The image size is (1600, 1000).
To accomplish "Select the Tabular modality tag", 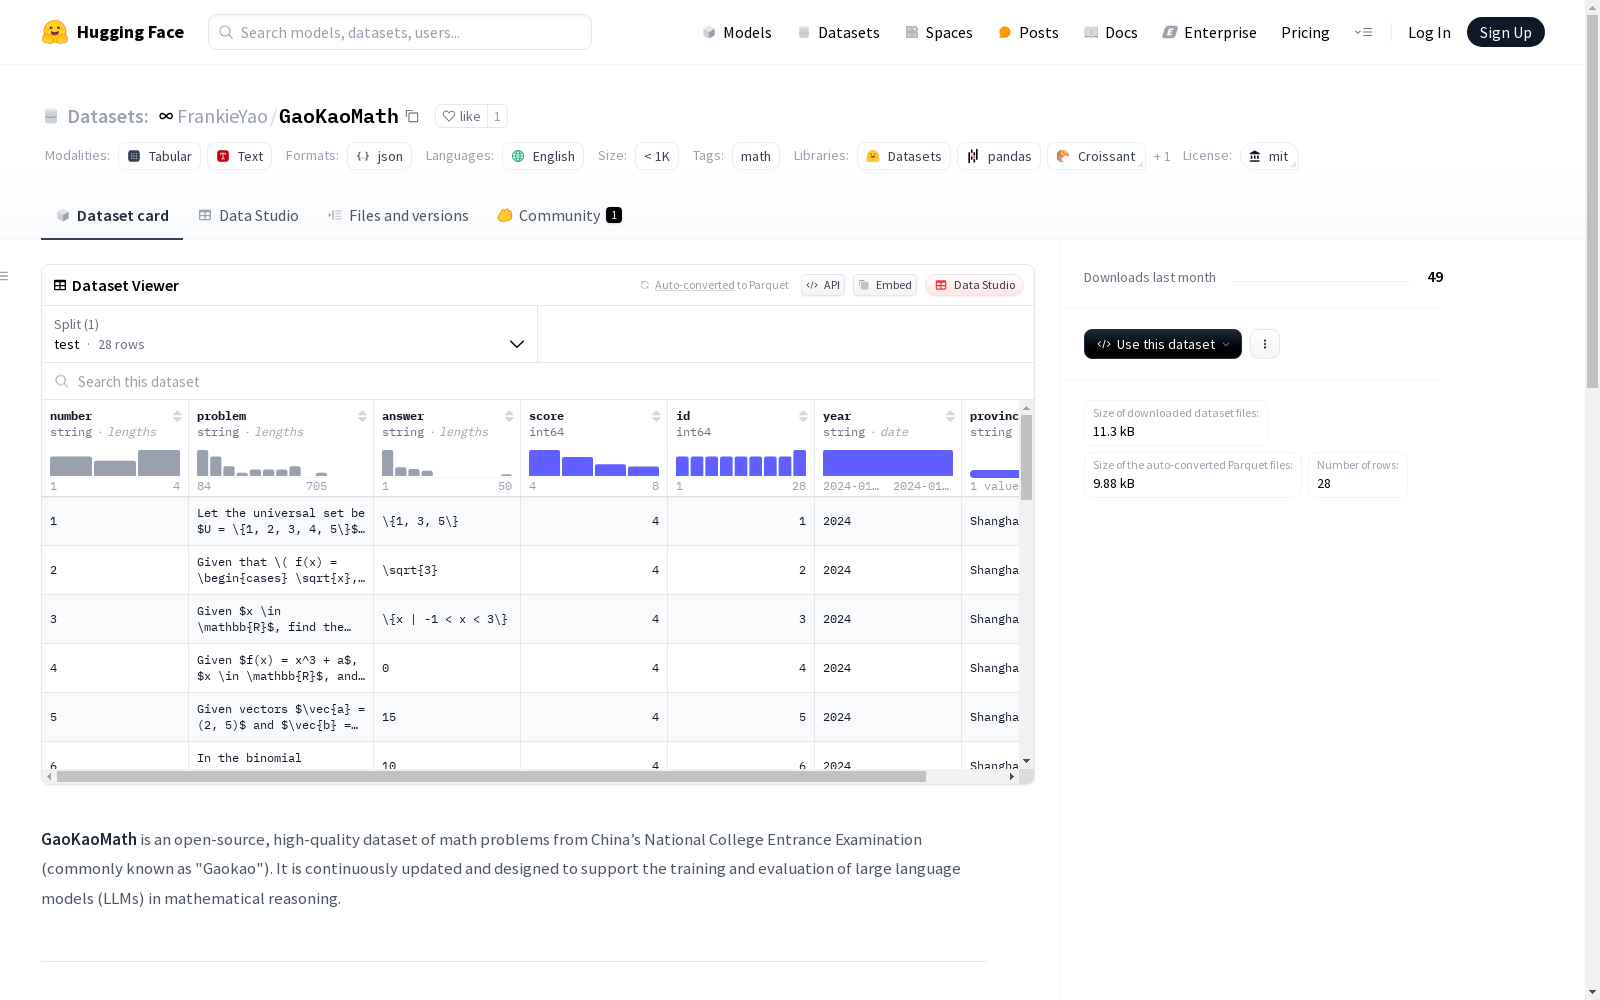I will click(160, 156).
